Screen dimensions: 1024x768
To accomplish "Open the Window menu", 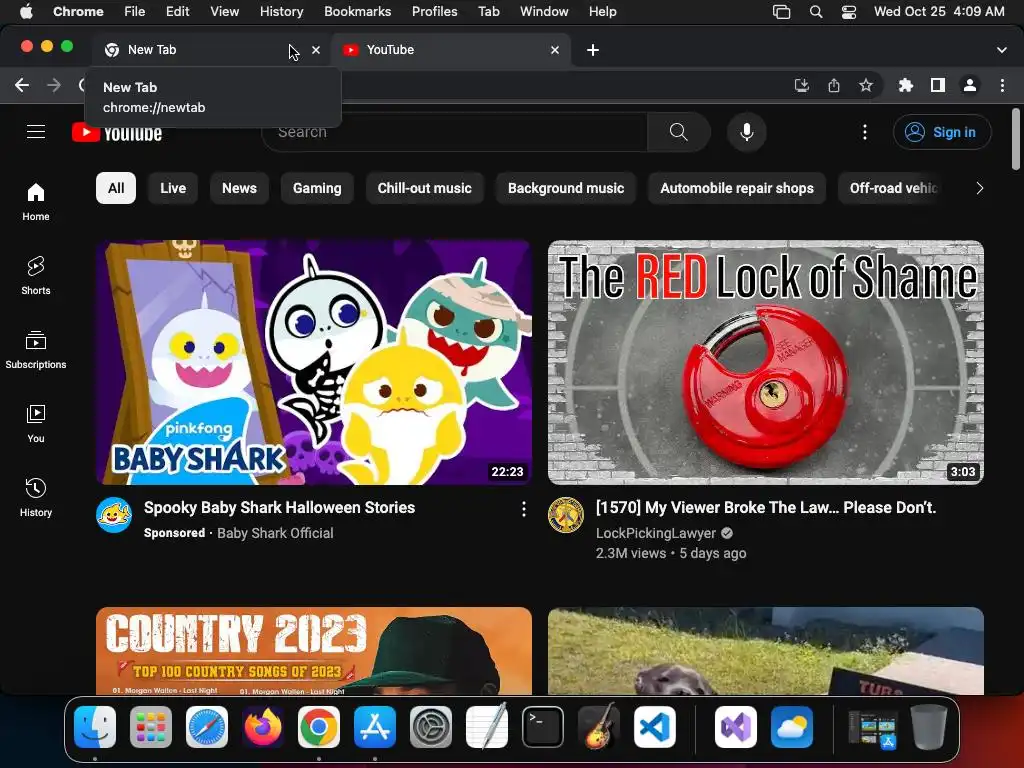I will point(544,11).
